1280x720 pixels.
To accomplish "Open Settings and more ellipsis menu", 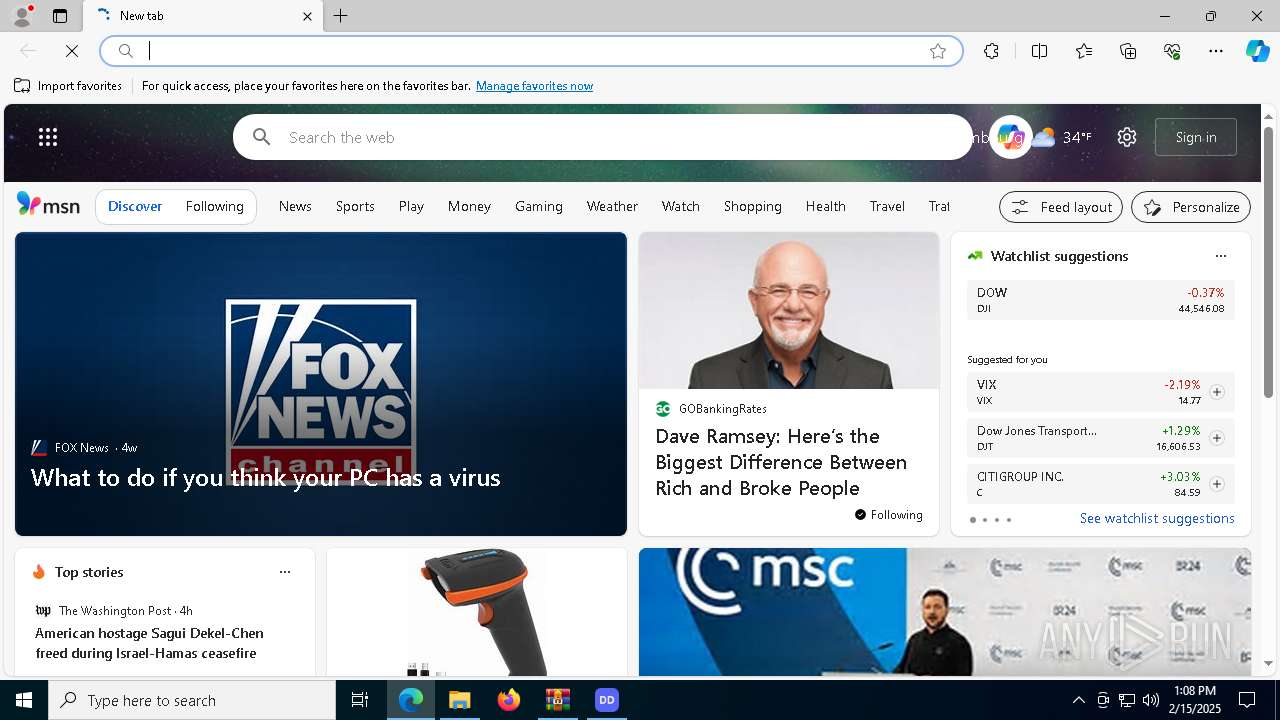I will pyautogui.click(x=1216, y=51).
